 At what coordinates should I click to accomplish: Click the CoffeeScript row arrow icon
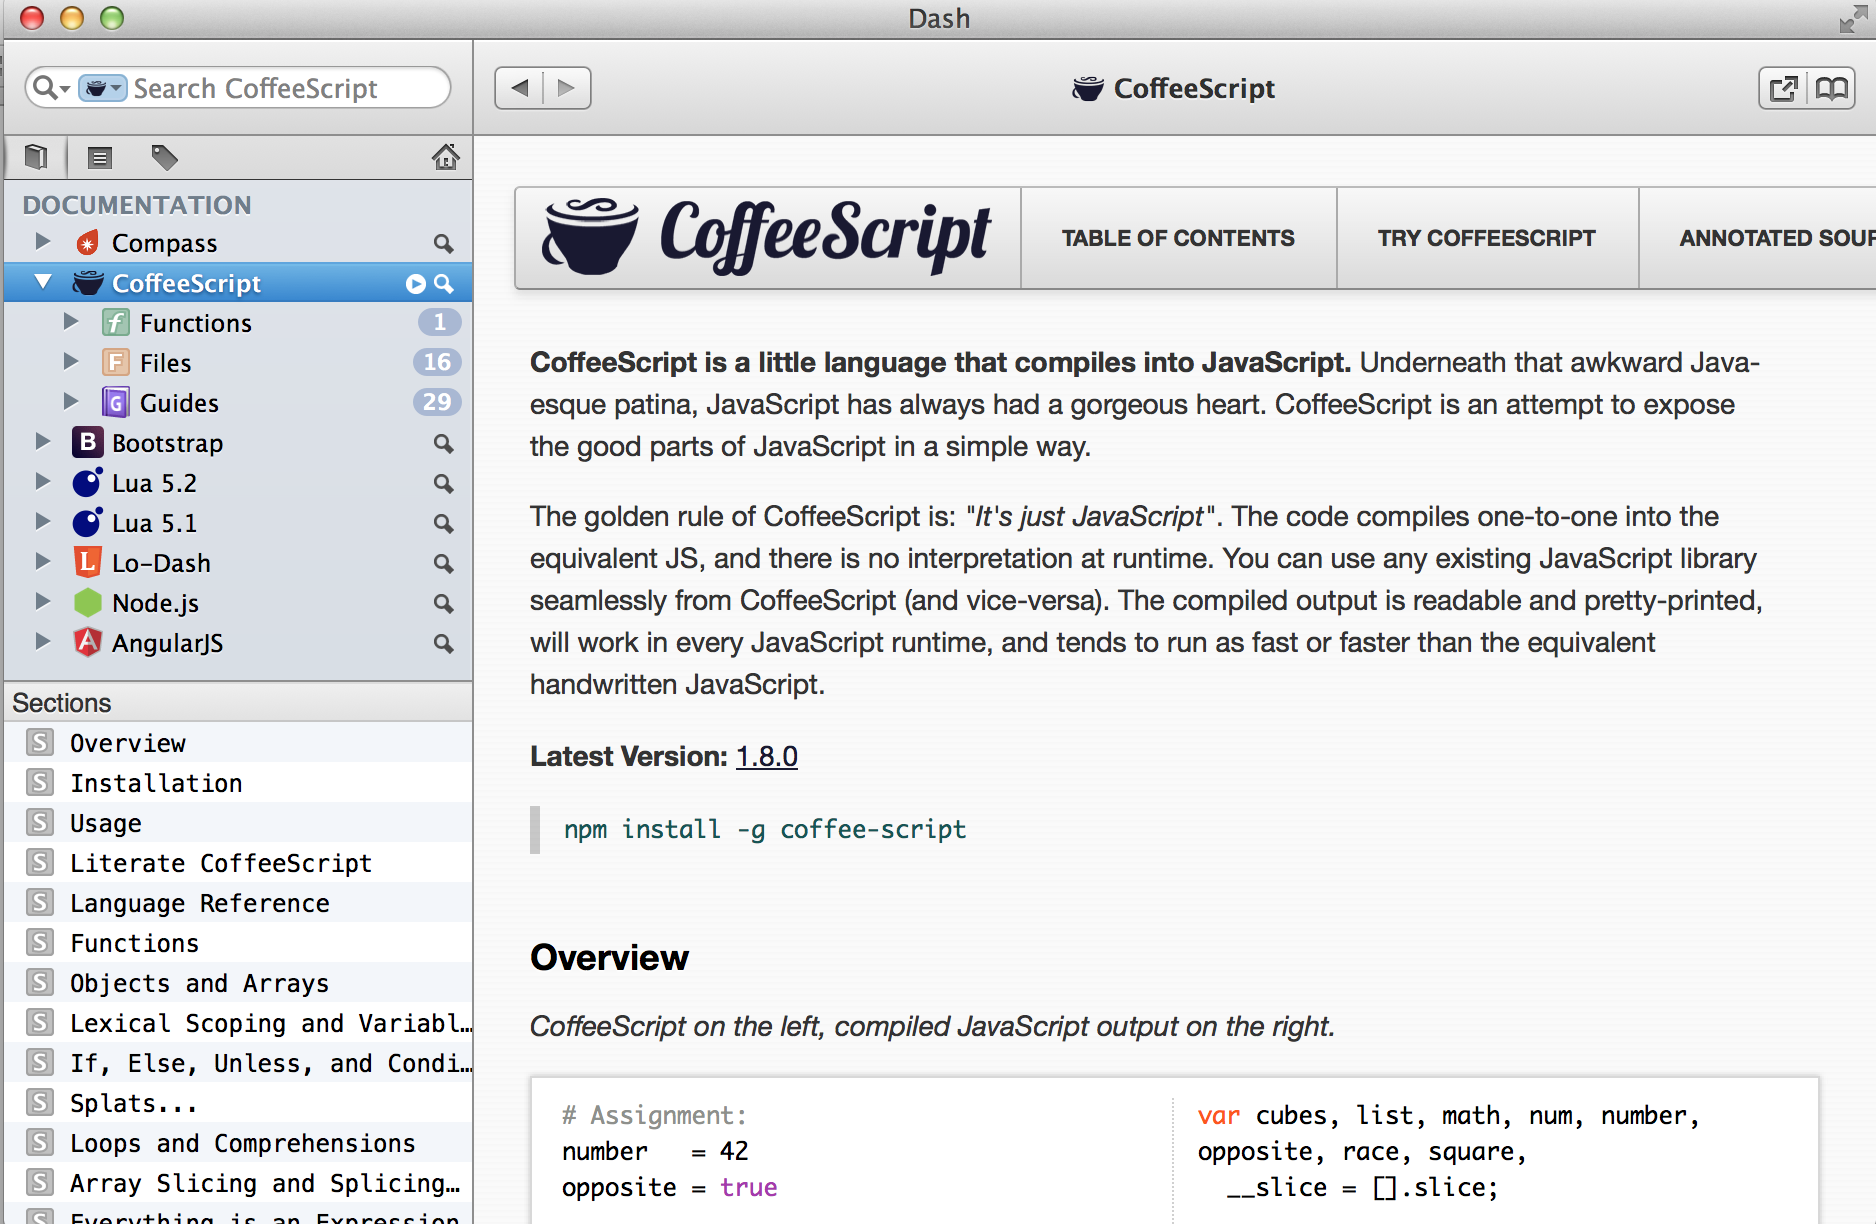click(415, 284)
